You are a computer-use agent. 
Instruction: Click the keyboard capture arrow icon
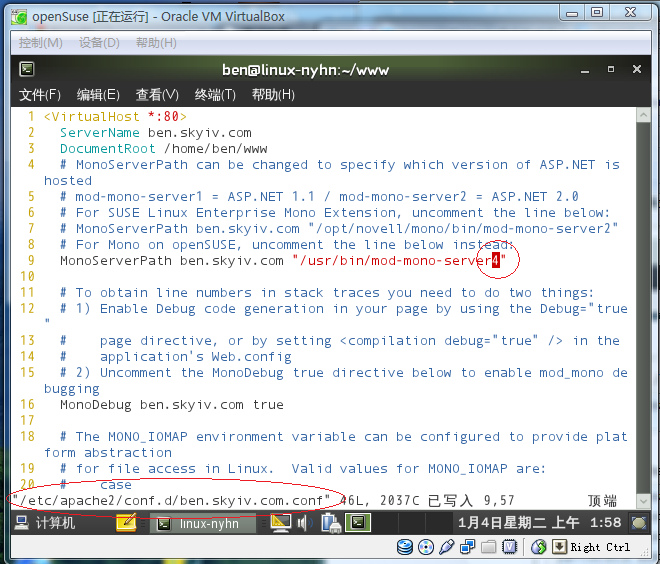(x=559, y=547)
